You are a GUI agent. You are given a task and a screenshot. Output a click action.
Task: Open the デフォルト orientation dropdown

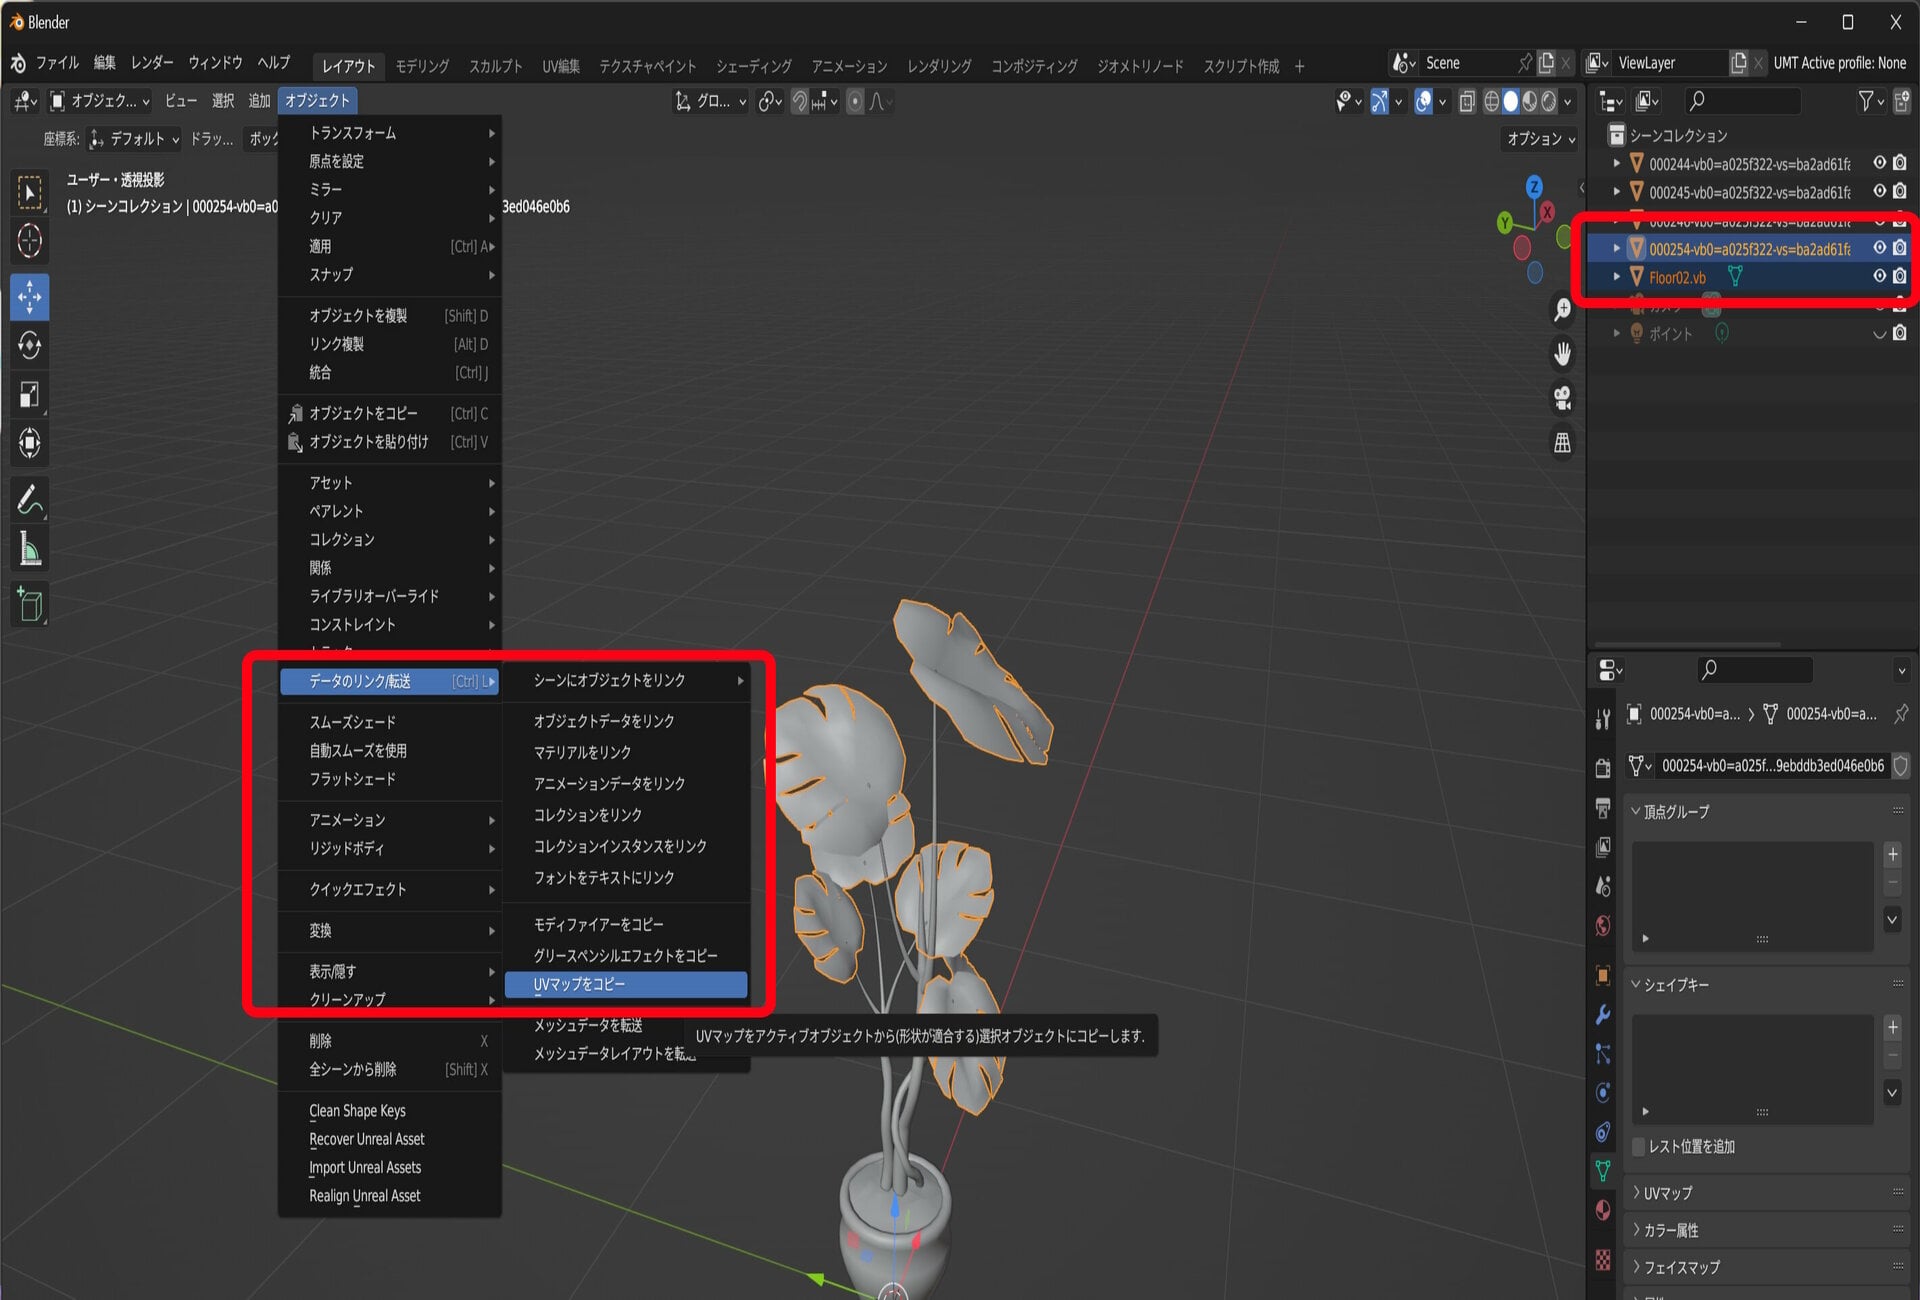(134, 139)
